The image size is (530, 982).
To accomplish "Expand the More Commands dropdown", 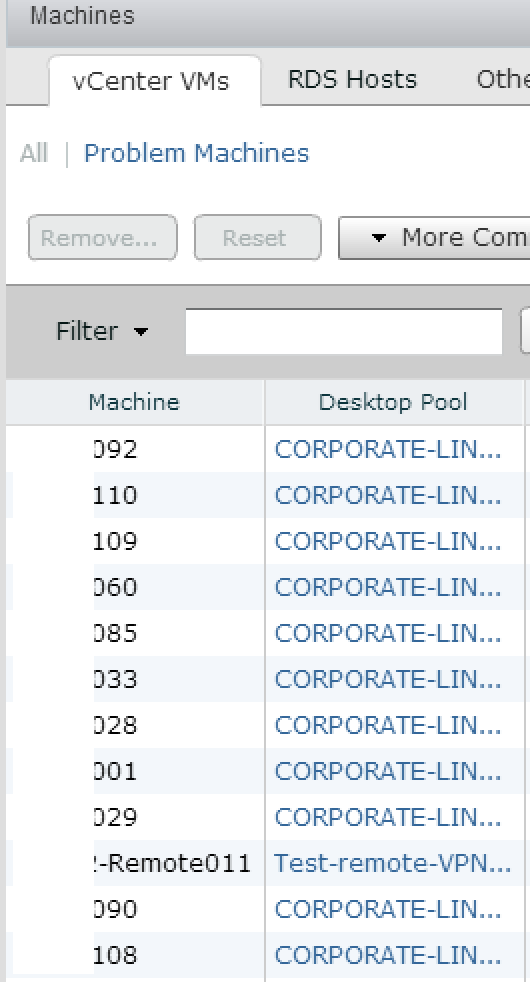I will [434, 237].
